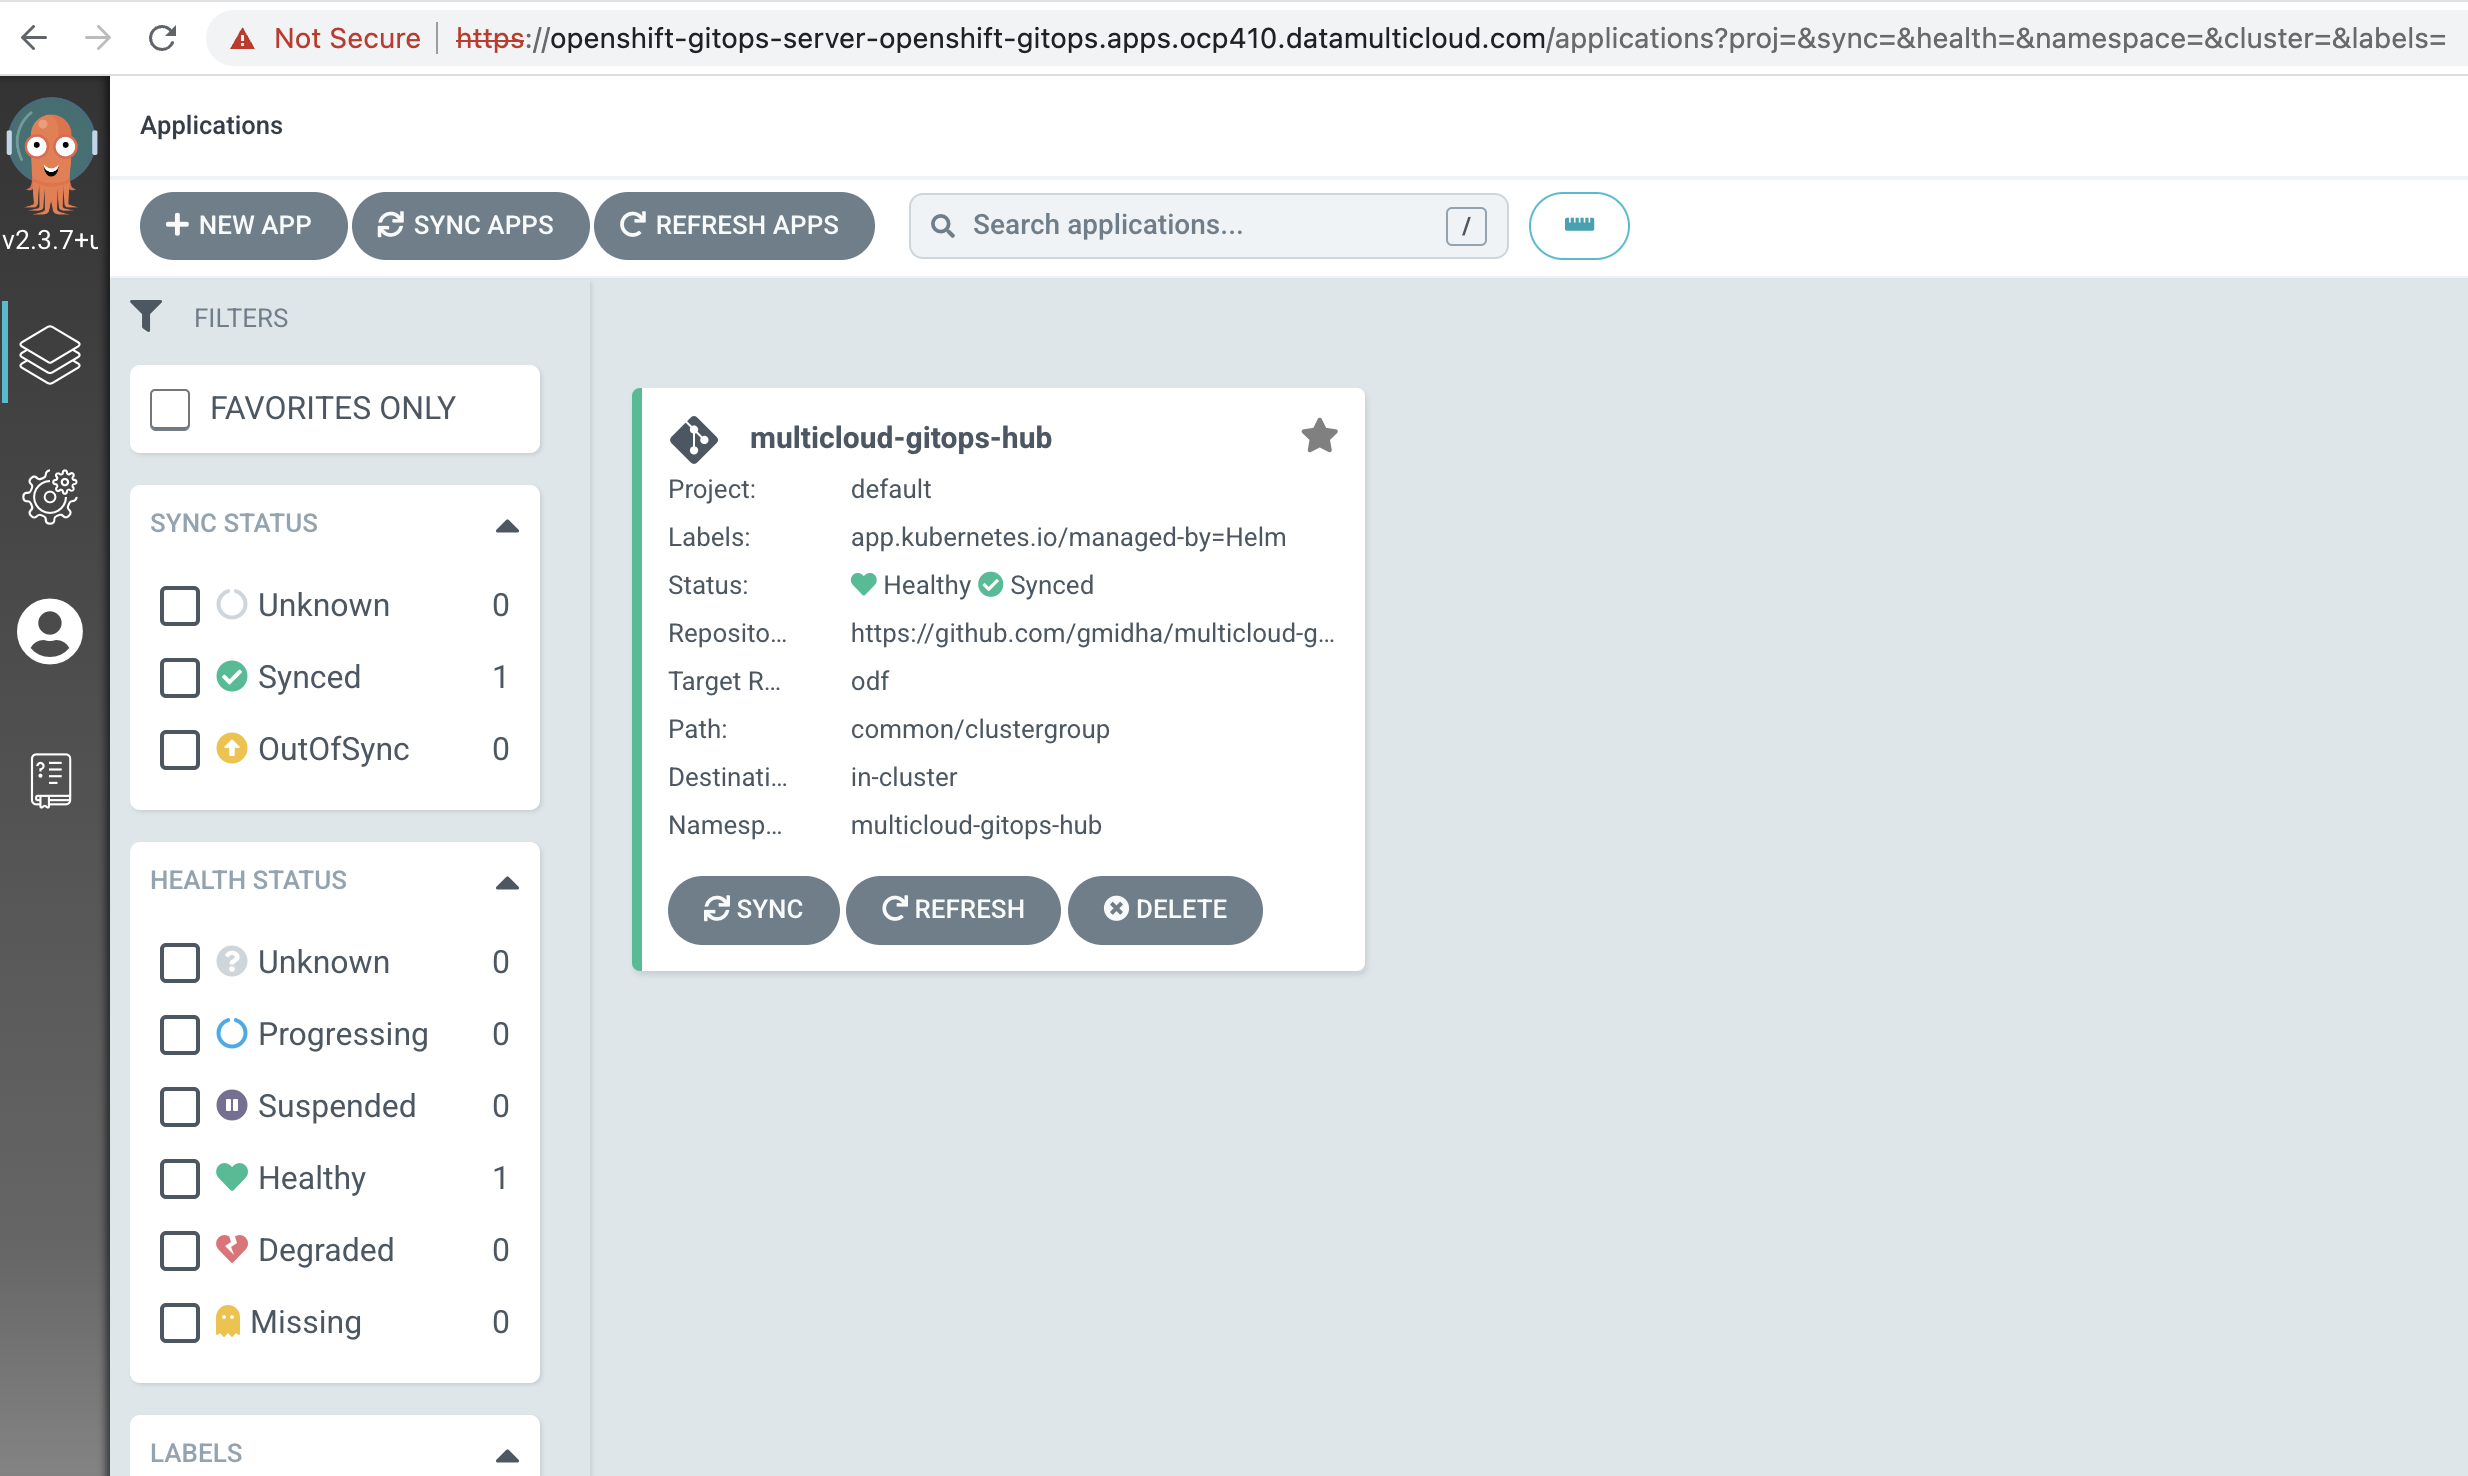Viewport: 2468px width, 1476px height.
Task: Enable the Favorites Only checkbox
Action: pyautogui.click(x=170, y=409)
